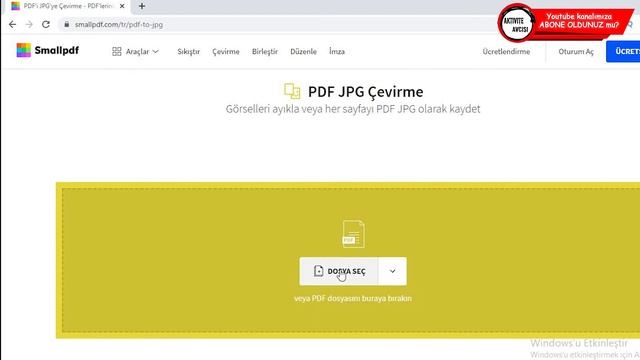Screen dimensions: 640x360
Task: Click the blue ÜCRETSİZ button
Action: (623, 51)
